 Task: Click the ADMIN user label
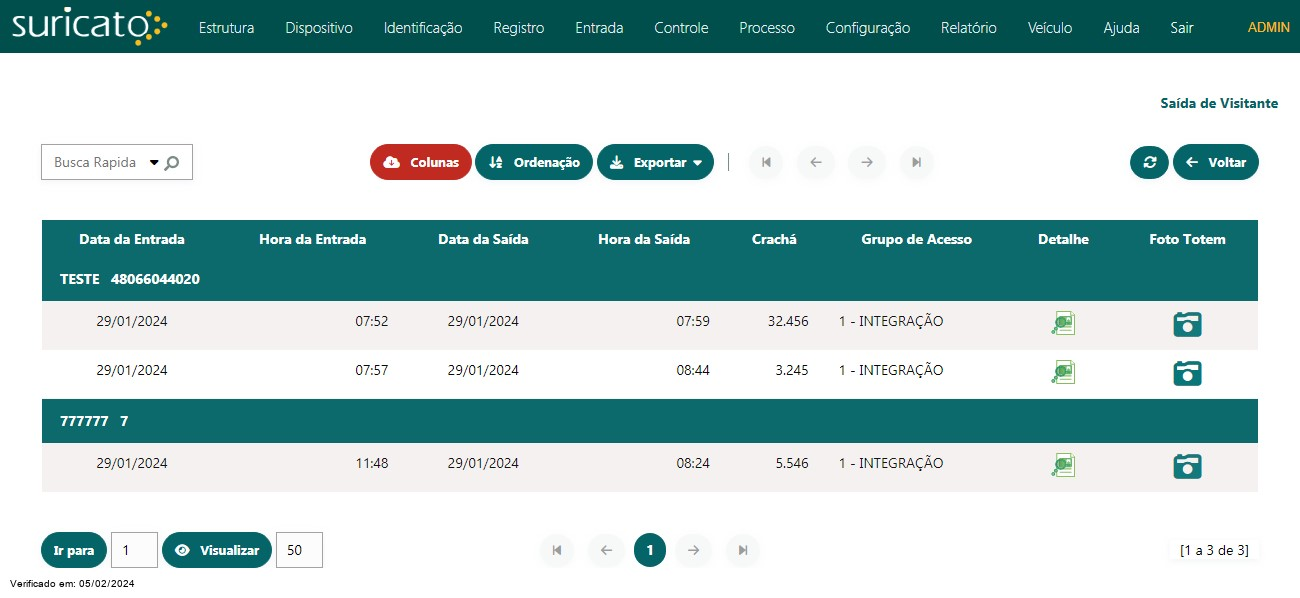1269,28
